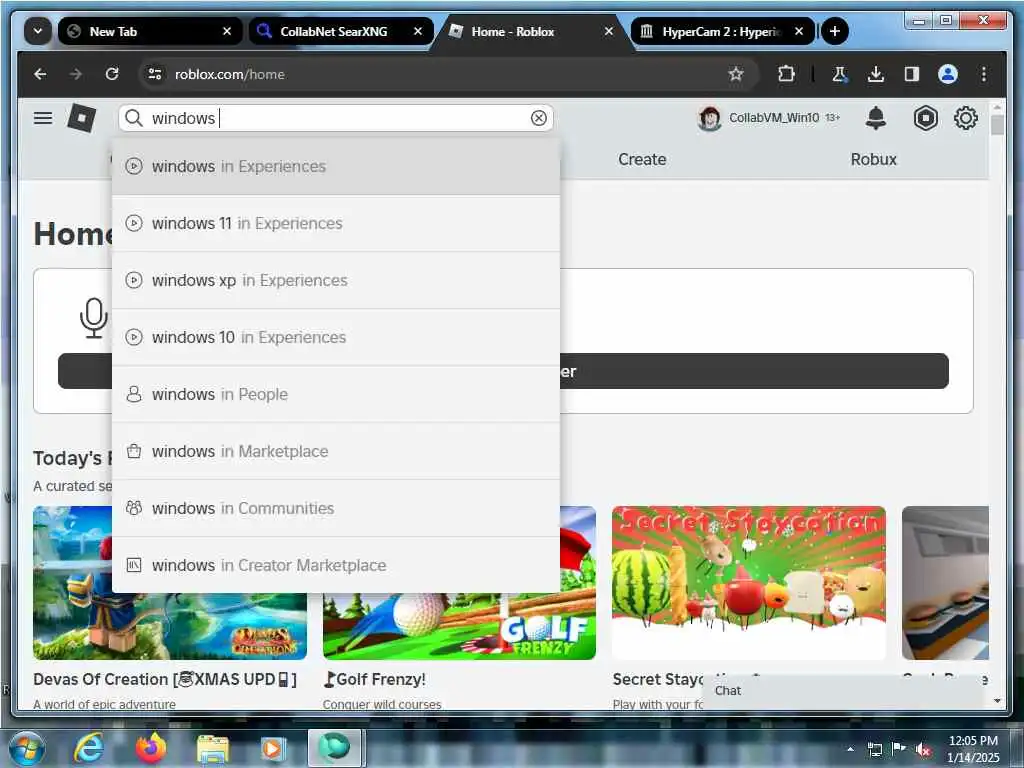Switch to the New Tab tab
The image size is (1024, 768).
pyautogui.click(x=150, y=31)
